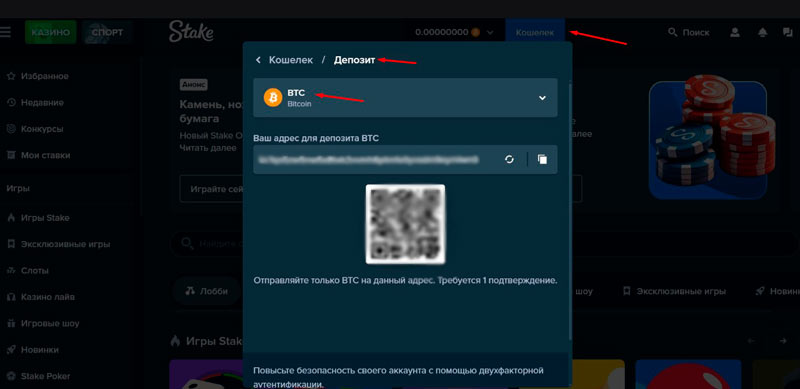Screen dimensions: 800x389
Task: Click the balance coin icon
Action: point(476,32)
